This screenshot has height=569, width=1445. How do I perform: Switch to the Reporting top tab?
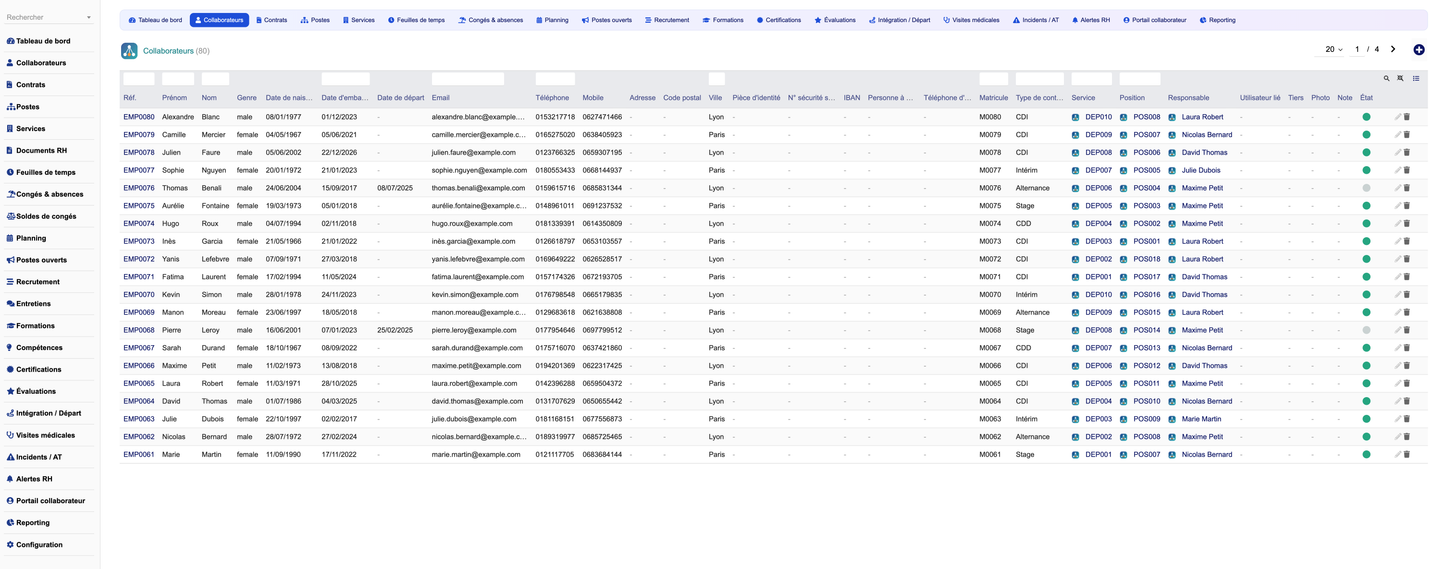[x=1217, y=20]
